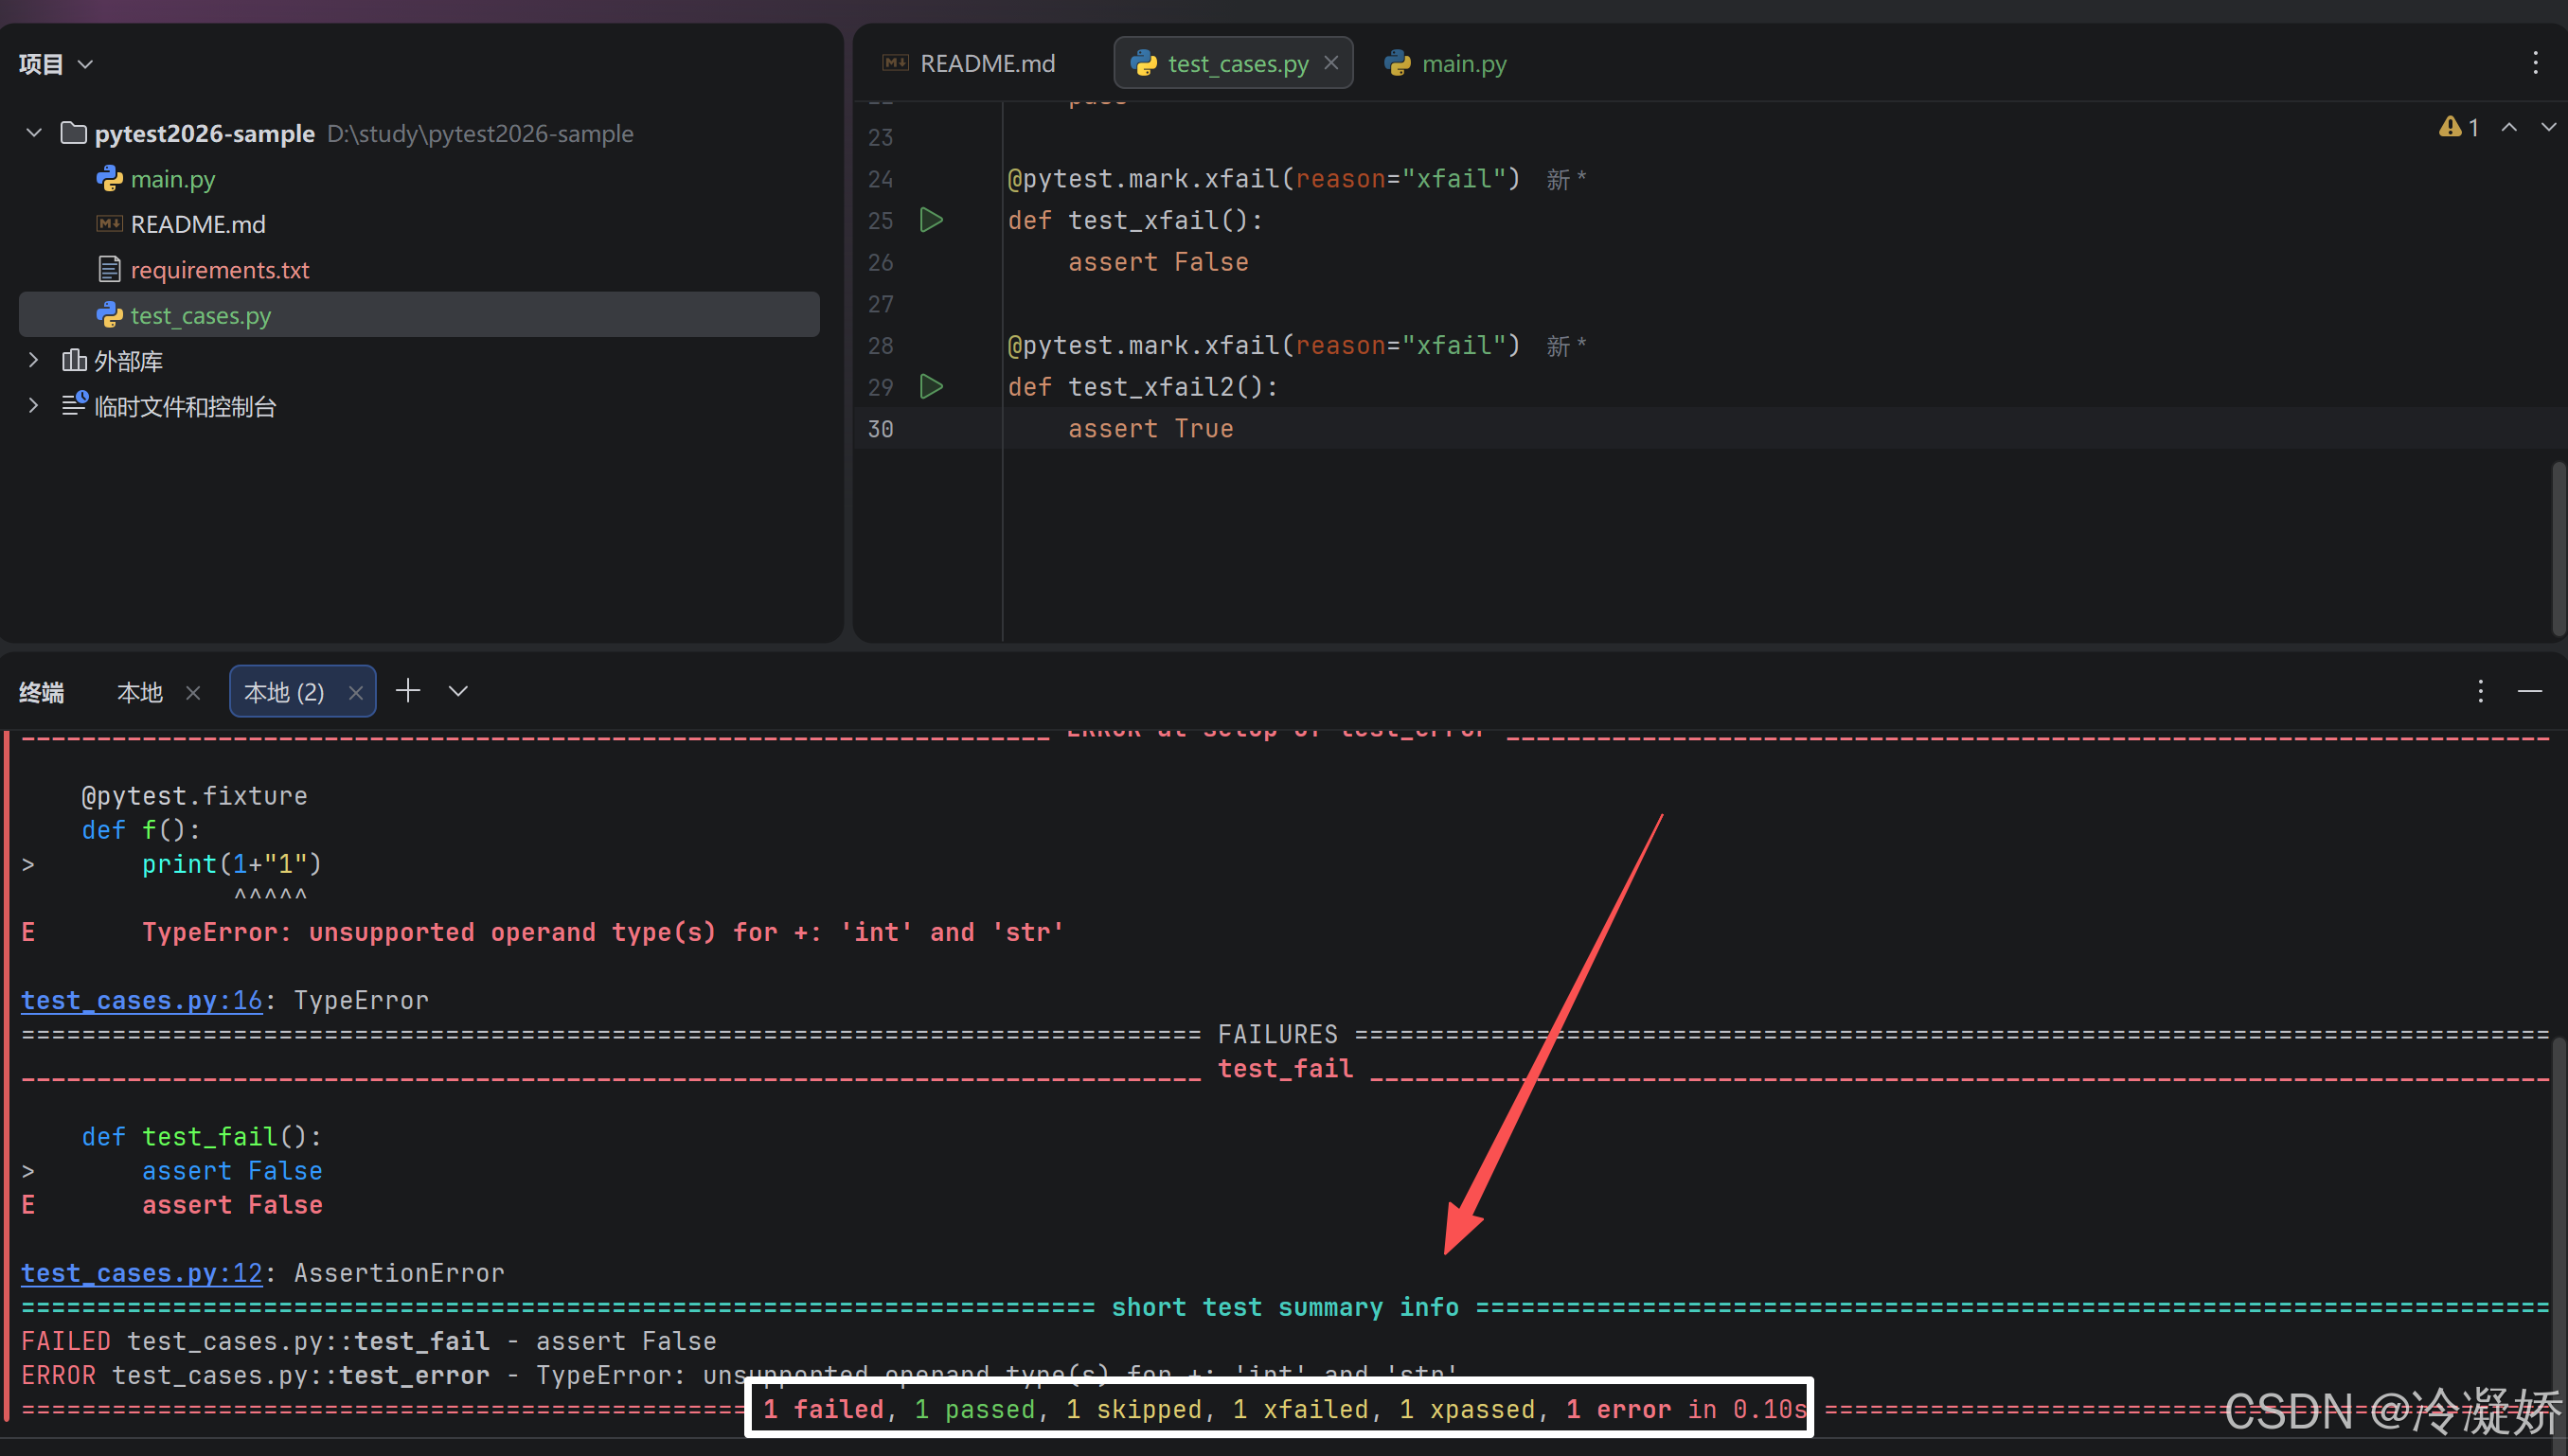Close the test_cases.py editor tab

point(1331,63)
